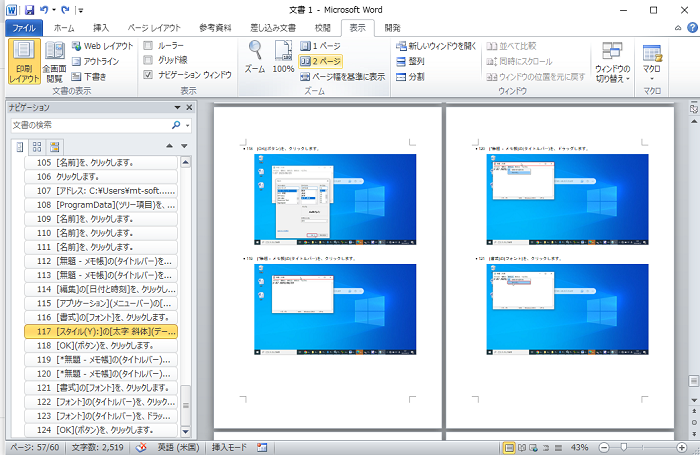700x455 pixels.
Task: Choose ページ幅を基準に表示
Action: pos(342,77)
